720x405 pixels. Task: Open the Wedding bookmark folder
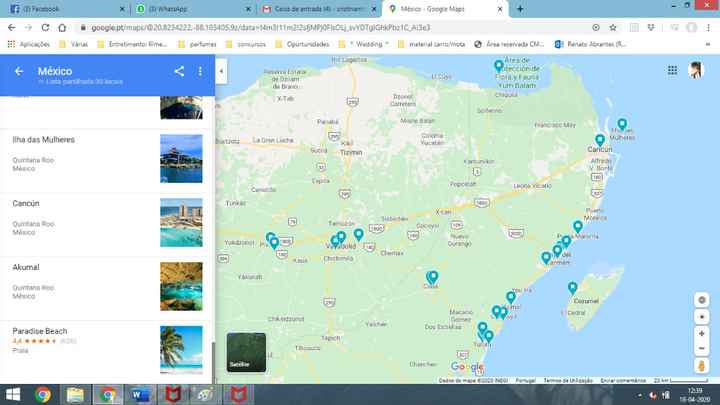tap(365, 44)
